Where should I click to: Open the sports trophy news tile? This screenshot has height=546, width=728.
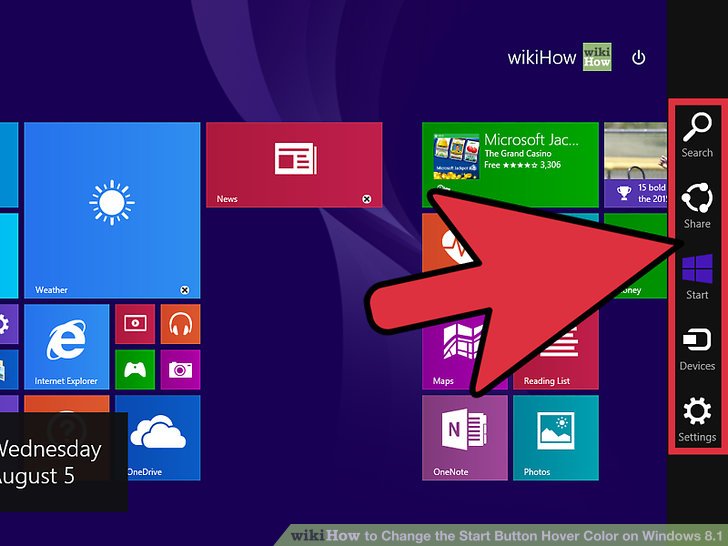click(635, 164)
